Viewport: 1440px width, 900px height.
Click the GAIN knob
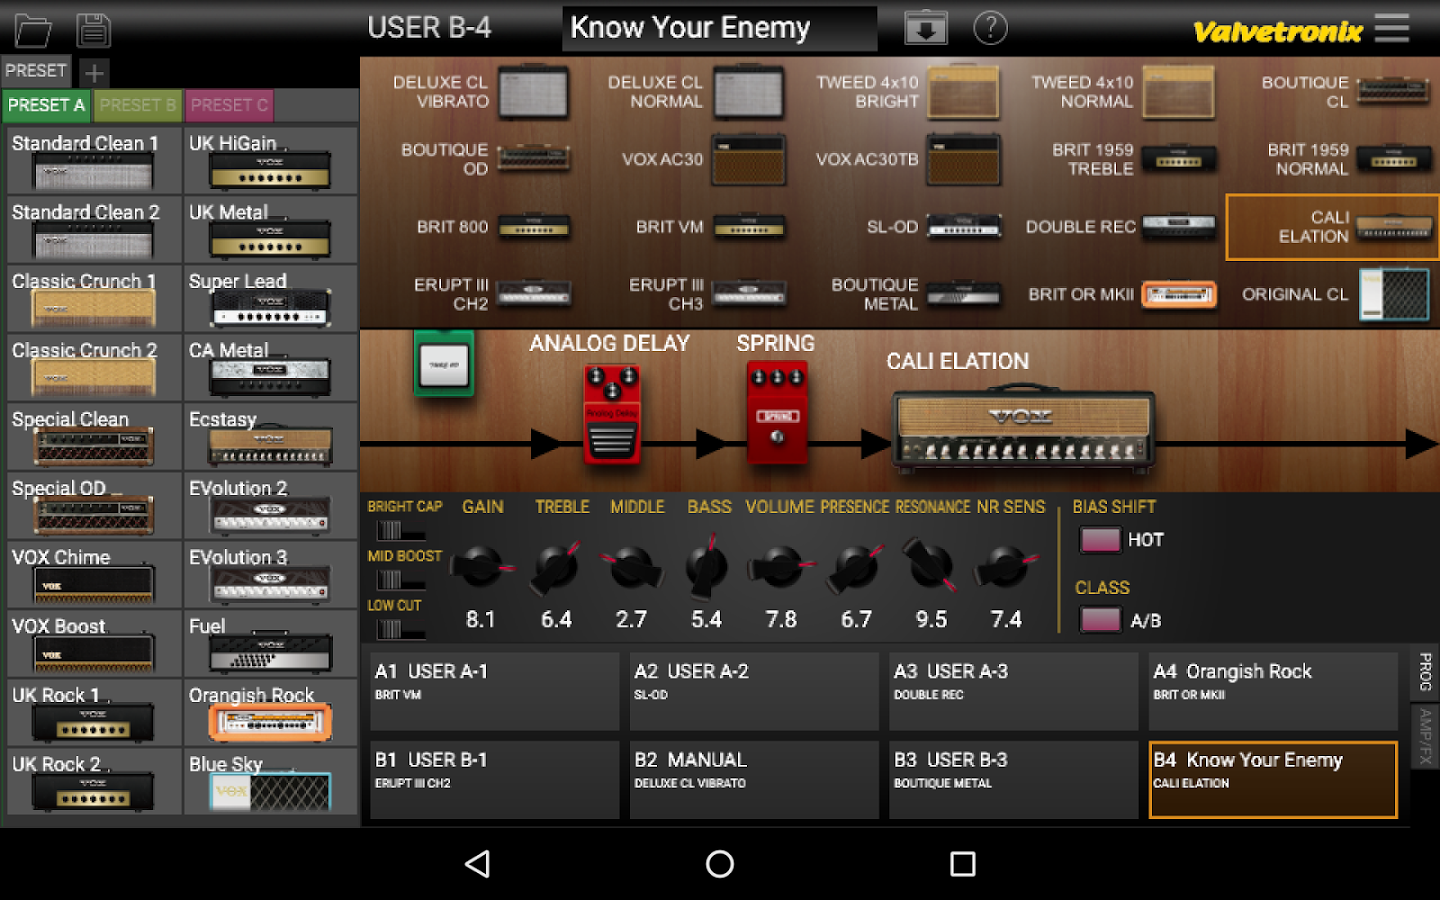tap(480, 568)
